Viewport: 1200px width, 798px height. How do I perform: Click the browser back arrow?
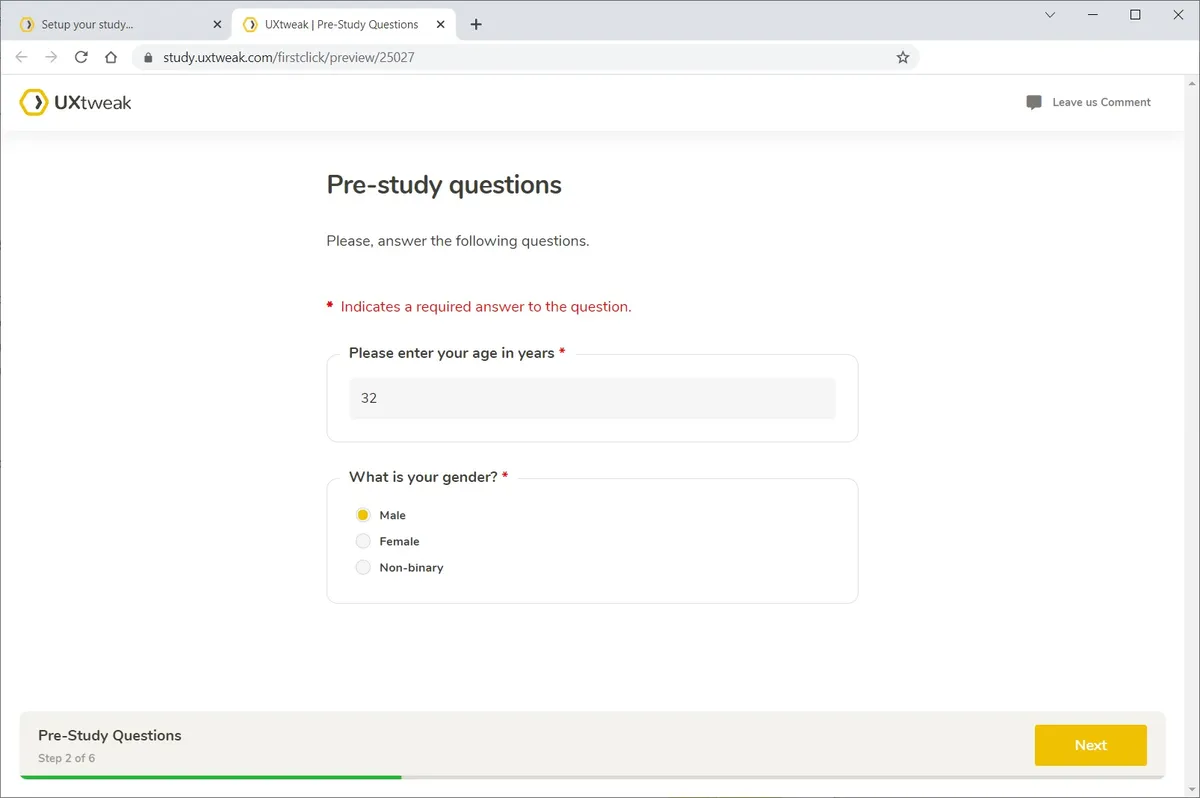pyautogui.click(x=22, y=57)
